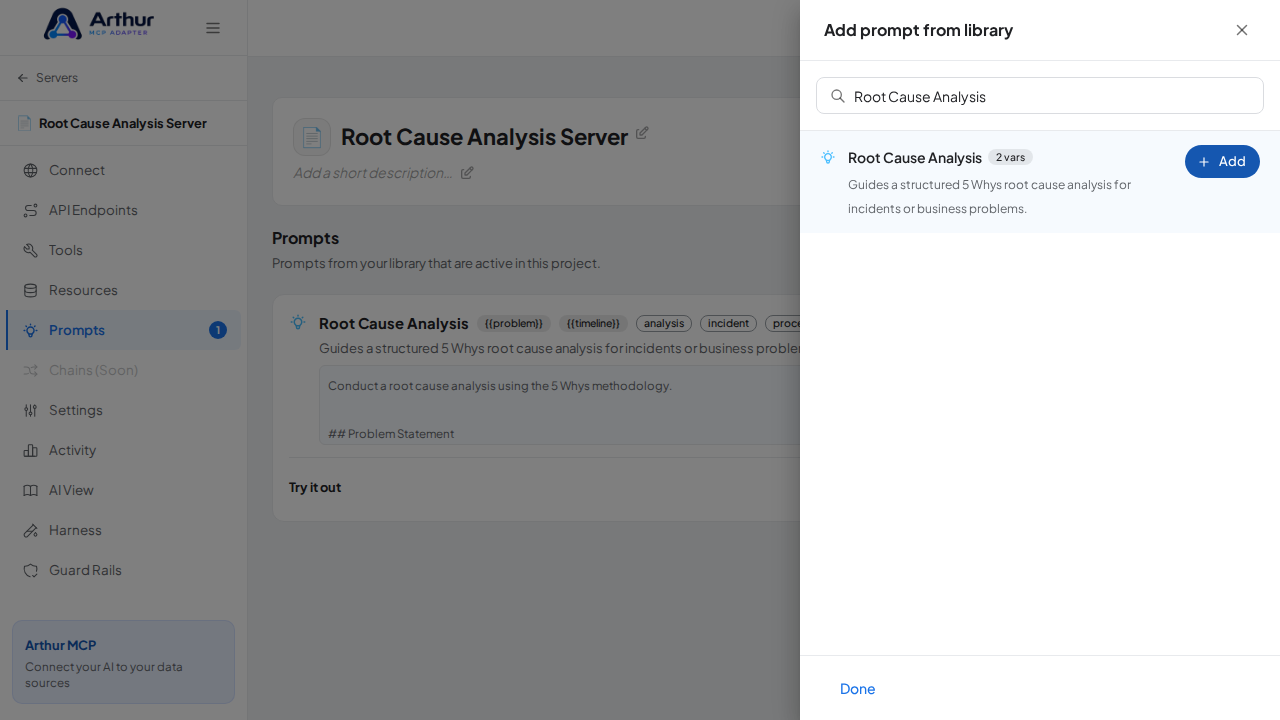Click the magnifier search icon
Viewport: 1280px width, 720px height.
pos(838,96)
